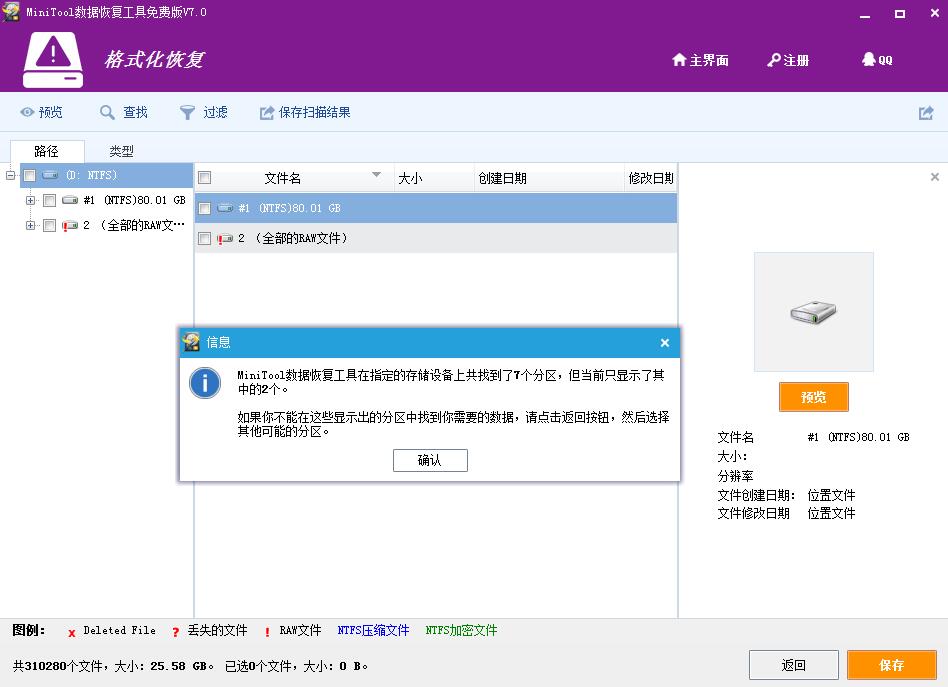The height and width of the screenshot is (687, 948).
Task: Maximize the MiniTool window
Action: coord(900,14)
